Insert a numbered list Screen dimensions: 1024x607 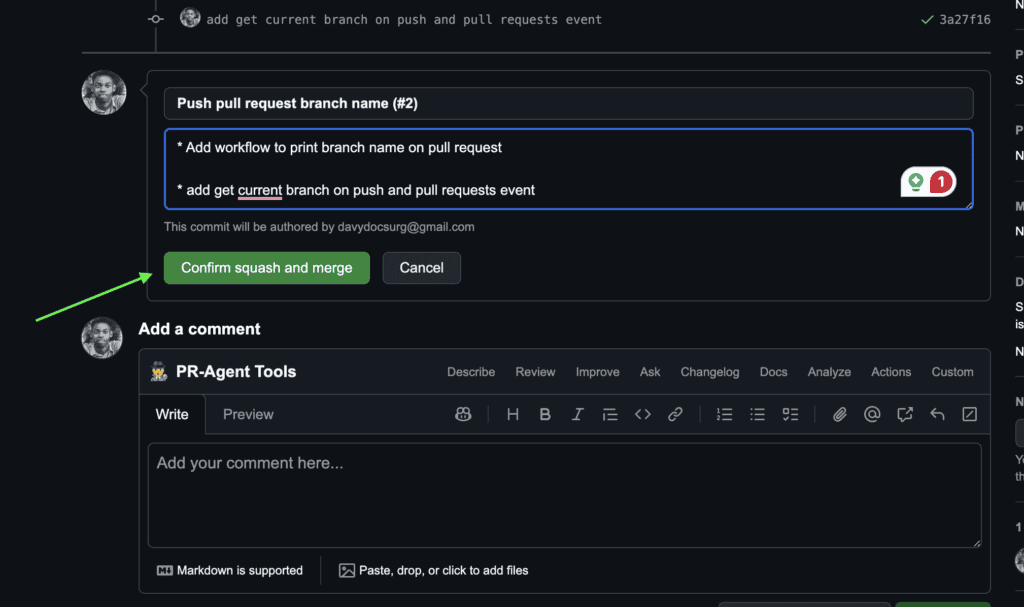pyautogui.click(x=724, y=414)
